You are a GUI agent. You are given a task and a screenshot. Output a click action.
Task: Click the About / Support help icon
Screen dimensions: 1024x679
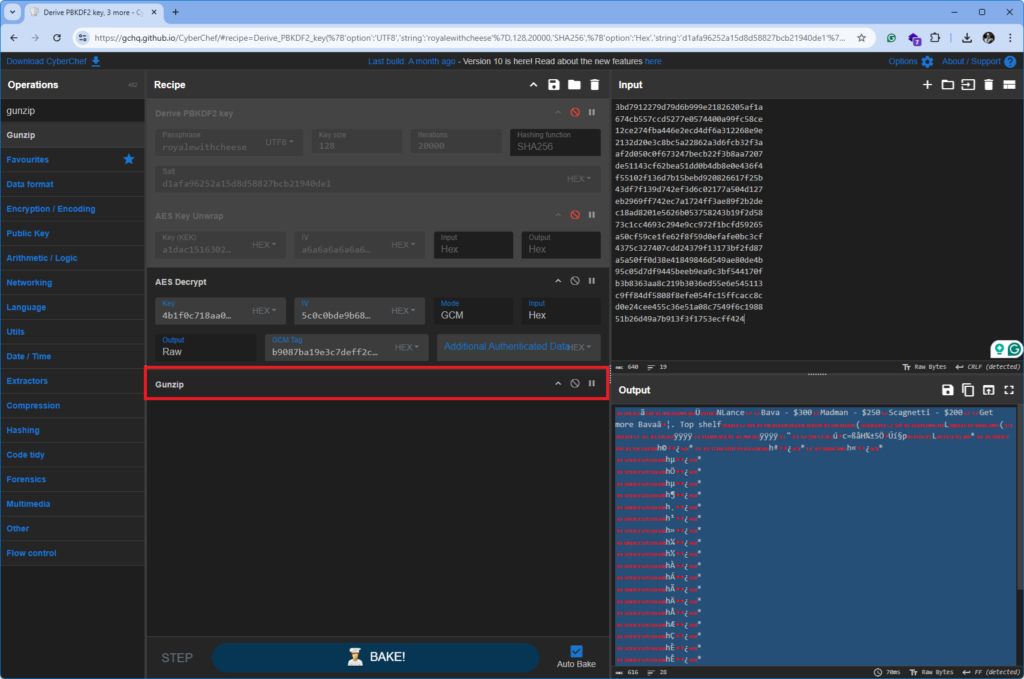pyautogui.click(x=1010, y=61)
